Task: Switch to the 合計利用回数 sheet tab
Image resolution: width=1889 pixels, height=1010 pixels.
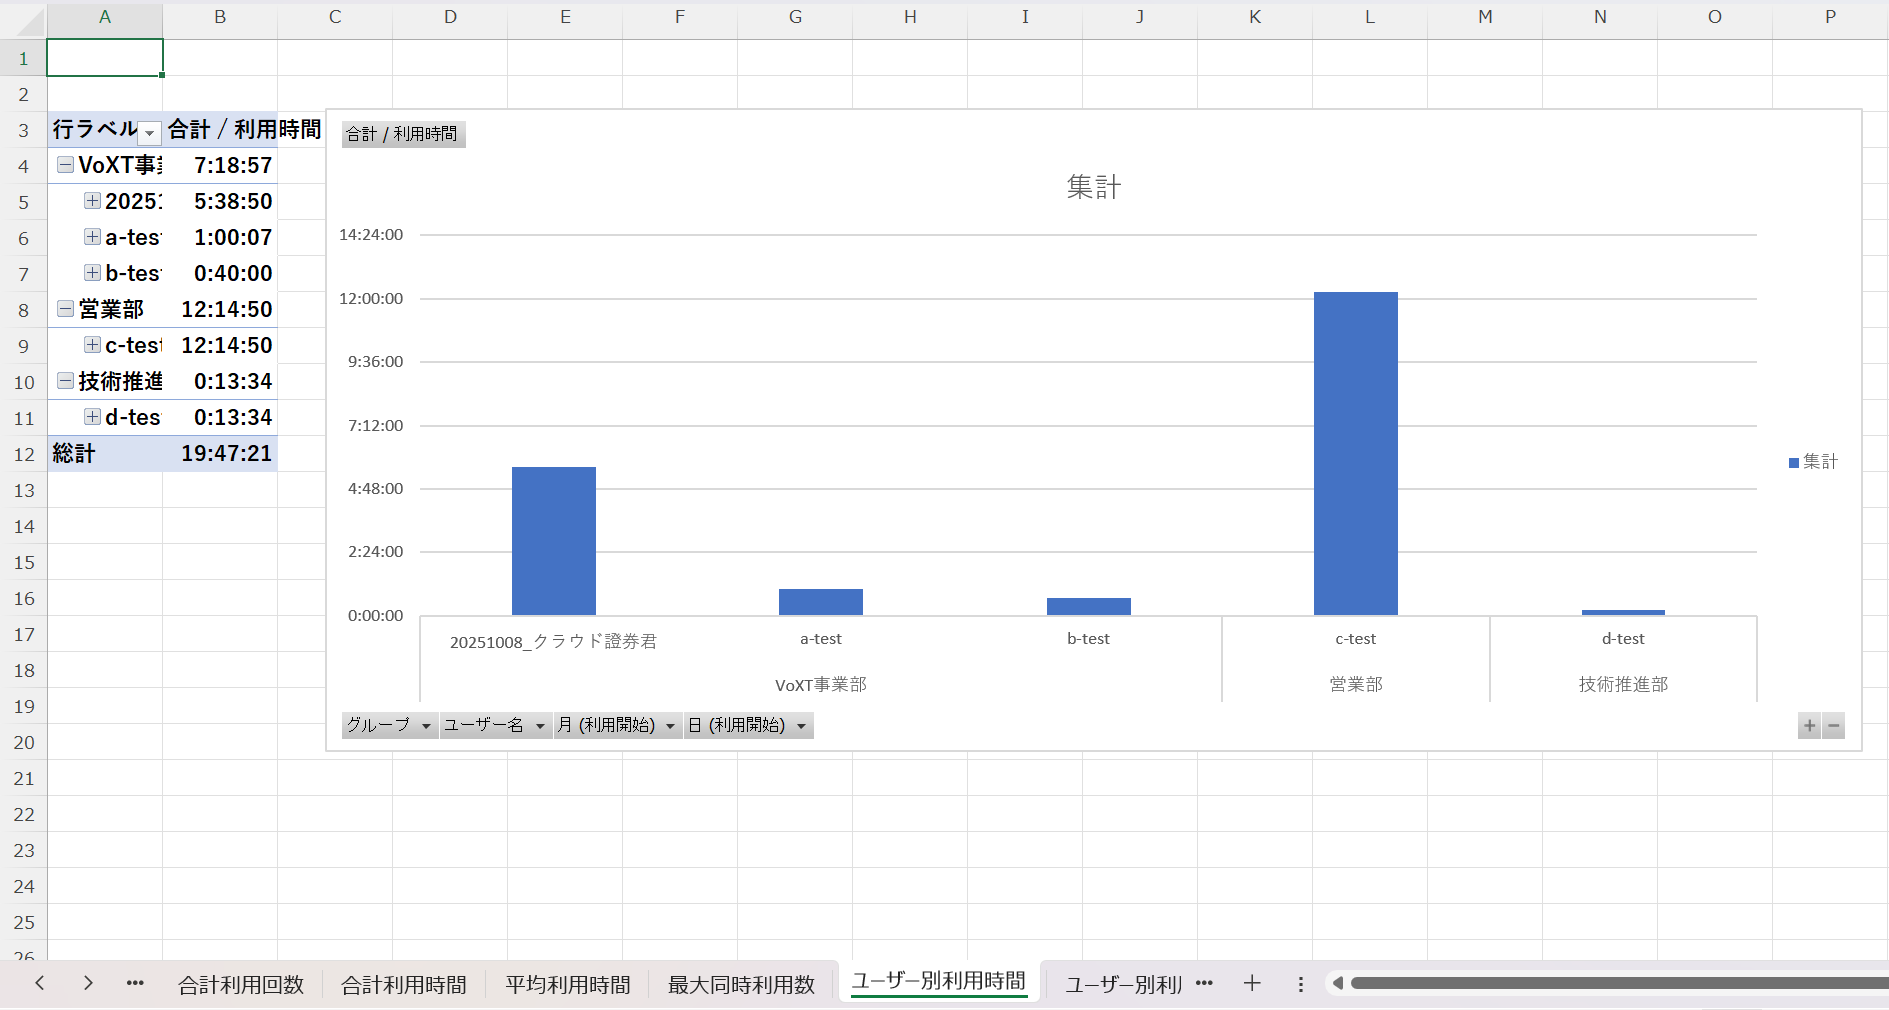Action: [x=241, y=985]
